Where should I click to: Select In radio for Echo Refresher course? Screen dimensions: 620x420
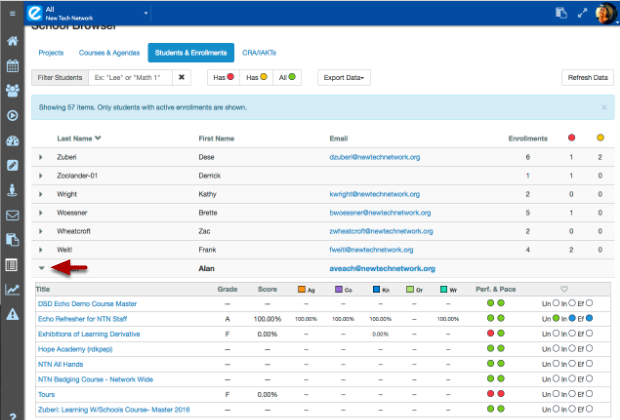click(572, 318)
